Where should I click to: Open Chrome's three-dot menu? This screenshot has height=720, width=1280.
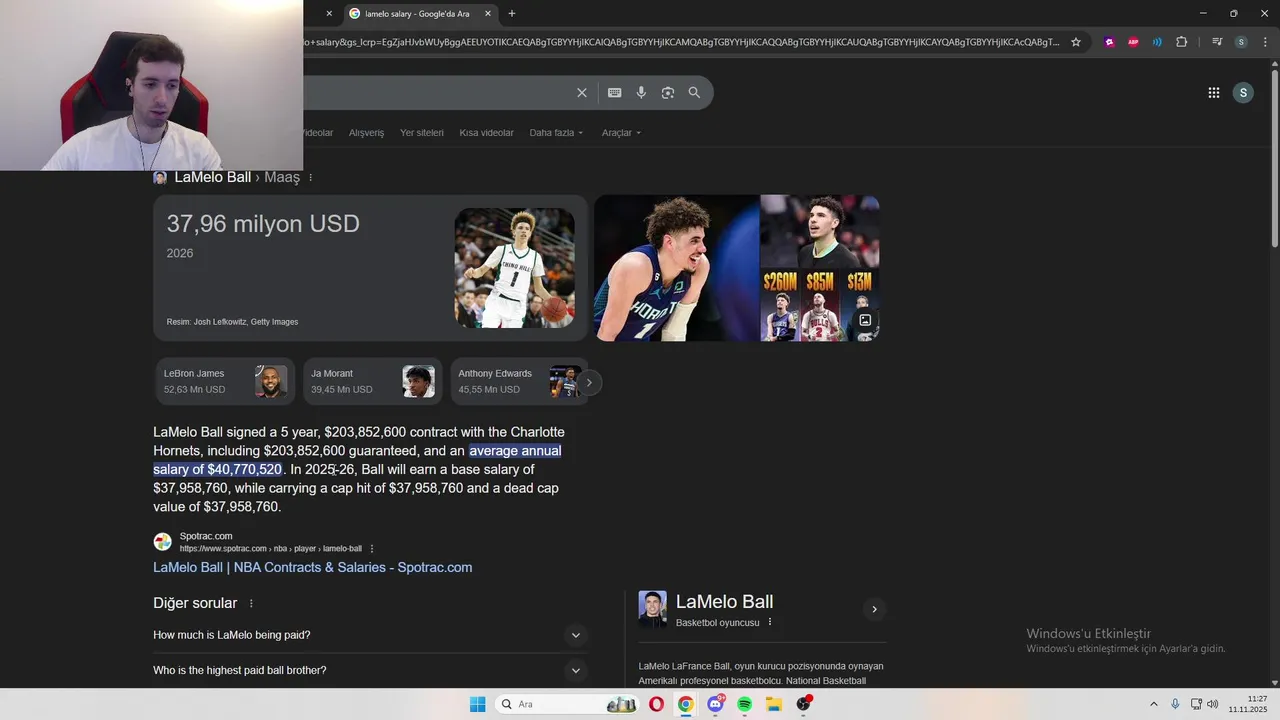[x=1265, y=42]
